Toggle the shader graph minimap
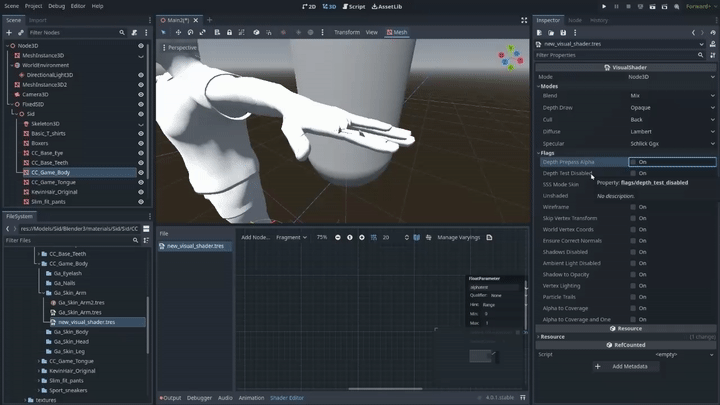This screenshot has height=405, width=720. (416, 237)
